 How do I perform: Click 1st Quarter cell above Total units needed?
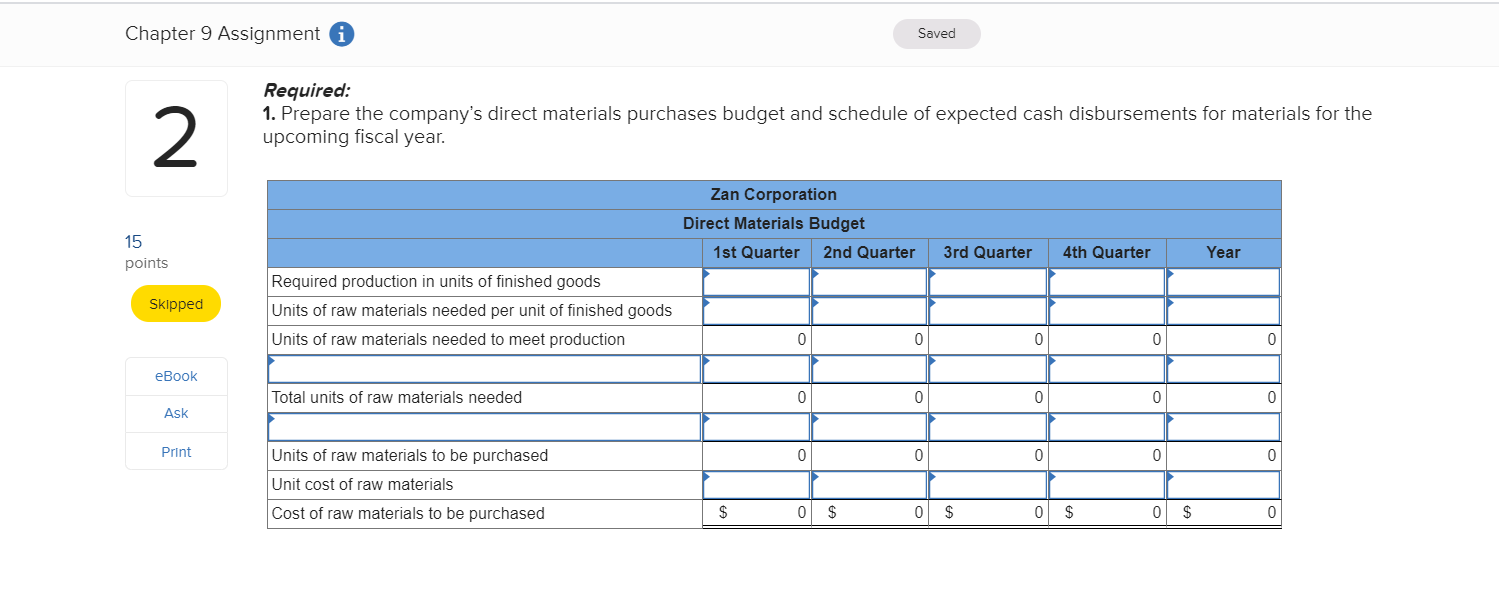click(x=756, y=369)
